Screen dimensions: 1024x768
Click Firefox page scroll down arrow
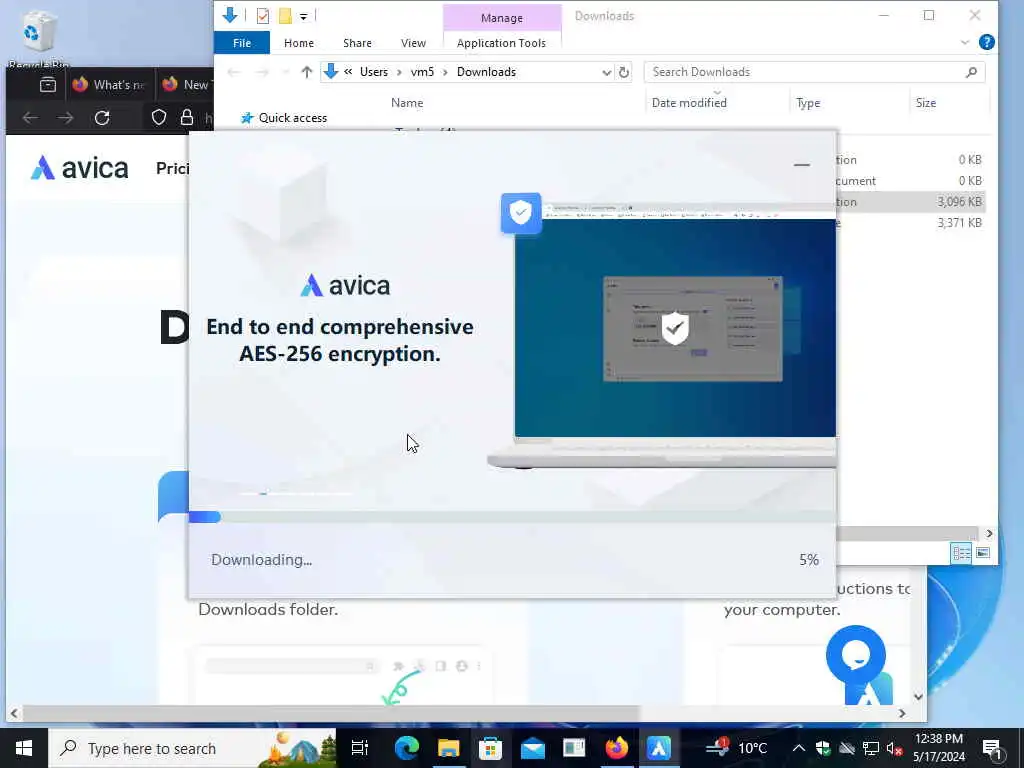[x=918, y=697]
